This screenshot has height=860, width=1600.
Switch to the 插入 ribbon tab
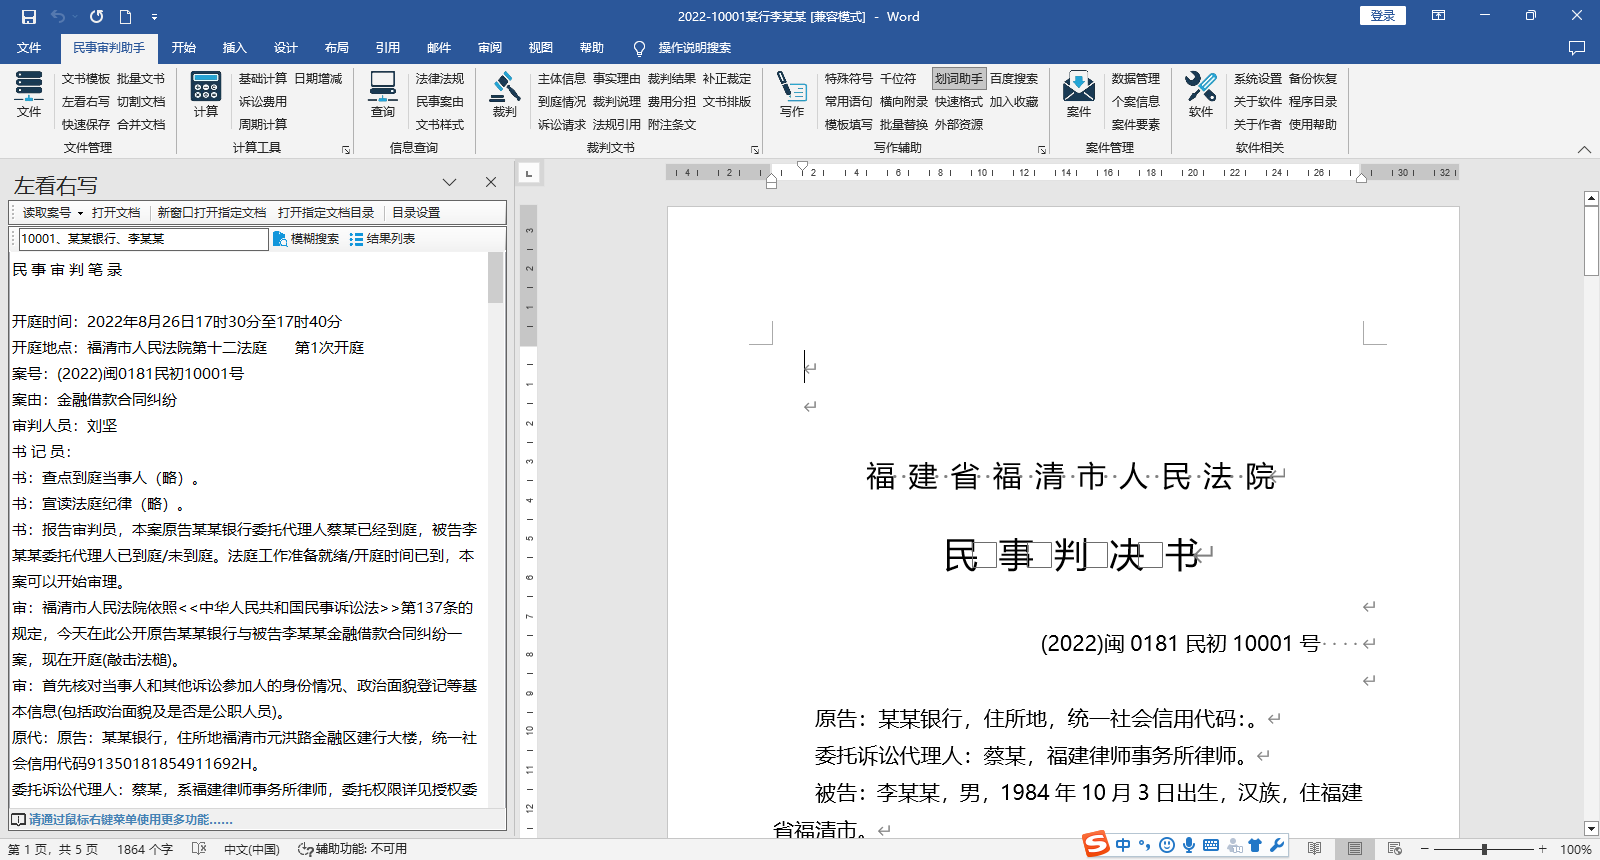(235, 48)
